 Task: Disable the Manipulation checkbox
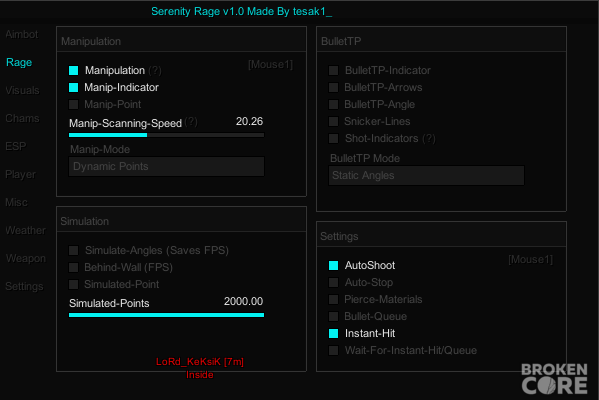tap(73, 70)
